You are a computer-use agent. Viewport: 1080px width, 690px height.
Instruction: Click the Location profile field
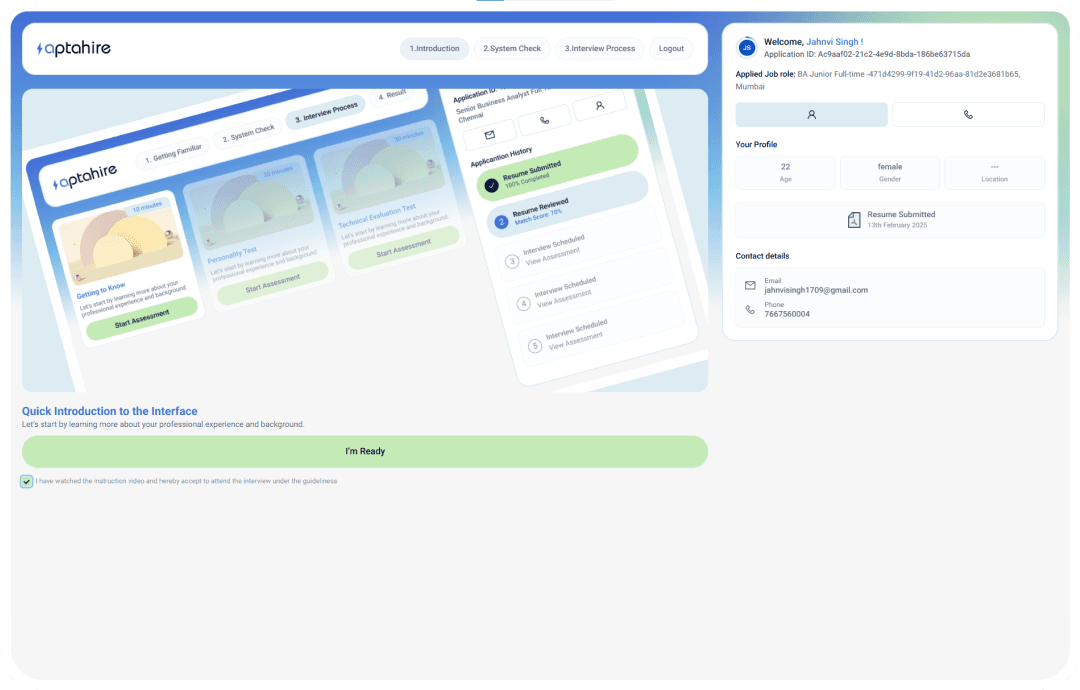994,172
